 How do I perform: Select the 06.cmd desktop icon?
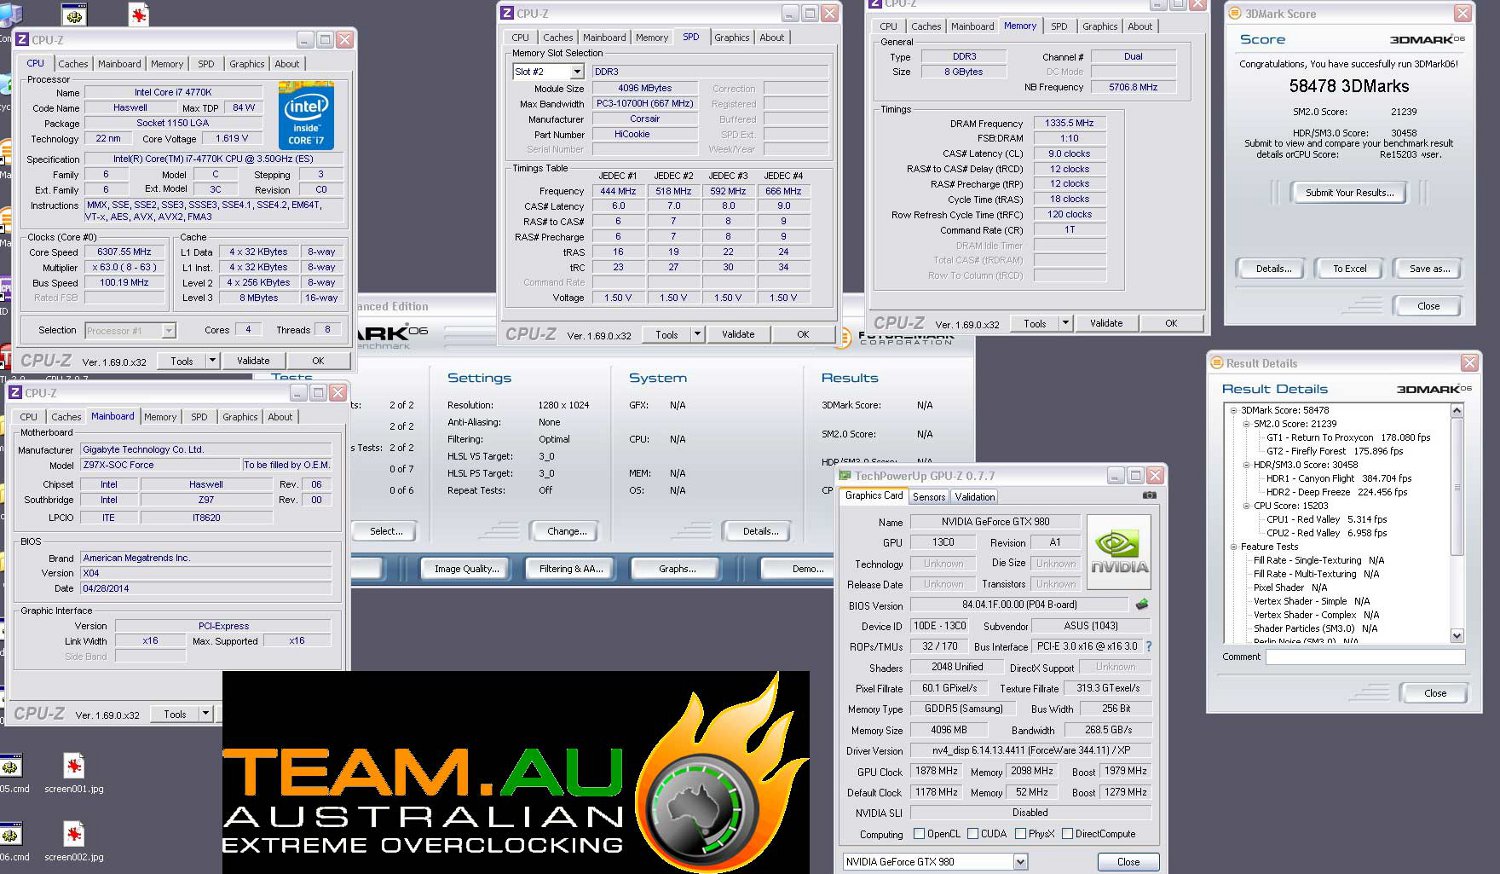point(12,842)
